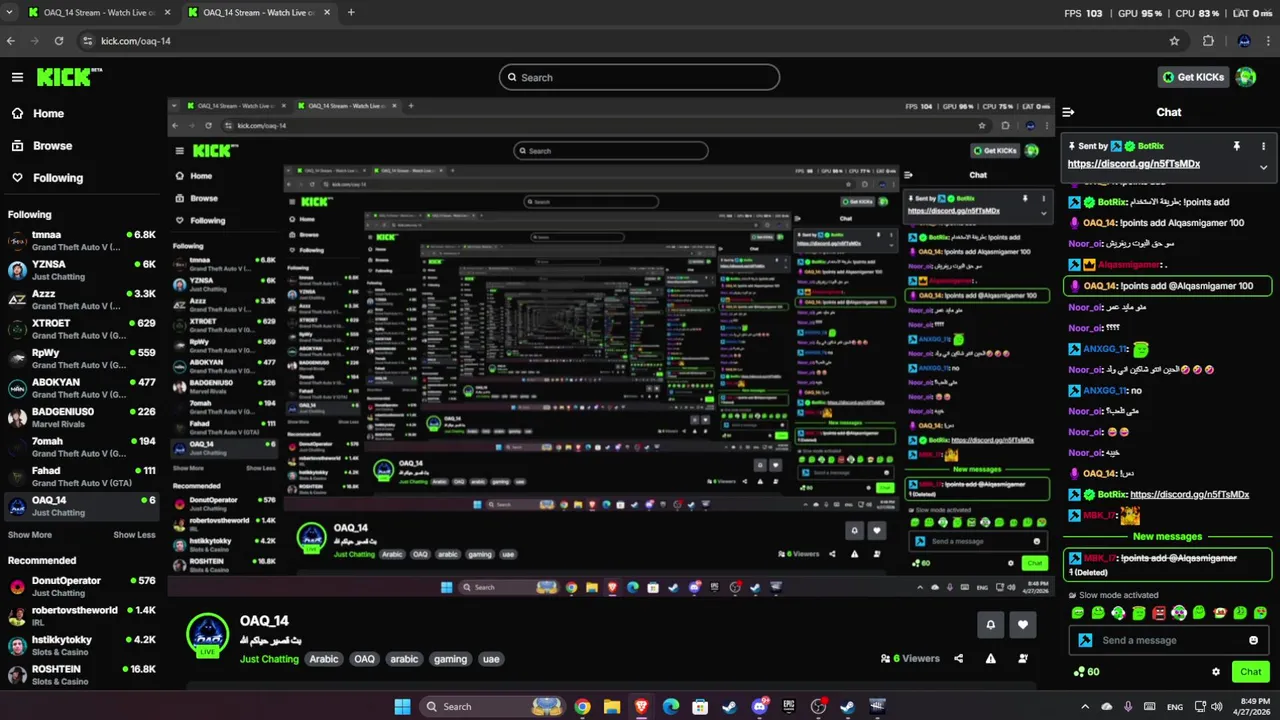Open File Explorer in the taskbar
This screenshot has height=720, width=1280.
click(611, 706)
